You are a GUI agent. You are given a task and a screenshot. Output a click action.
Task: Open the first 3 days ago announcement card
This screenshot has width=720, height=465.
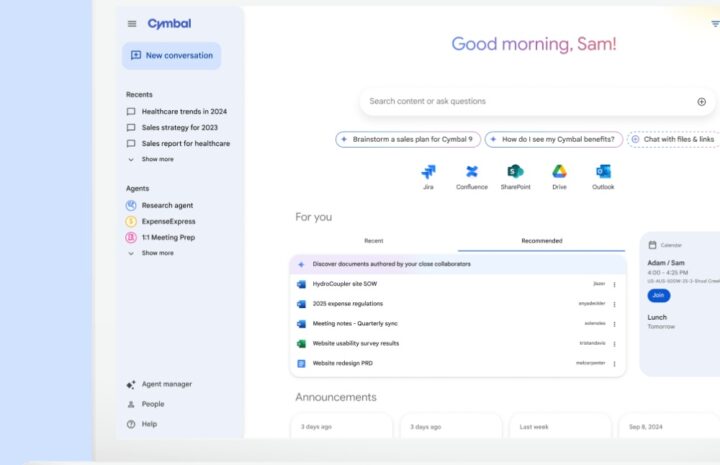pyautogui.click(x=342, y=427)
